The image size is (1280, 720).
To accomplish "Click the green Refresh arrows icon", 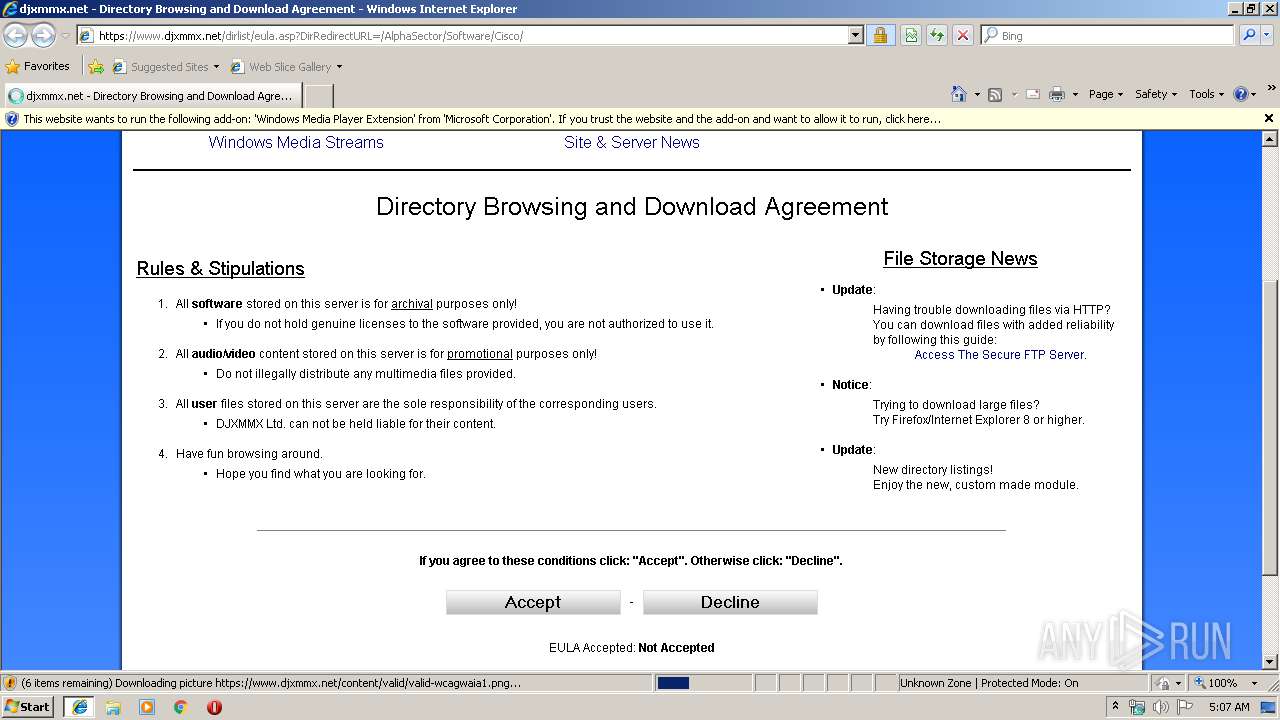I will pos(937,35).
